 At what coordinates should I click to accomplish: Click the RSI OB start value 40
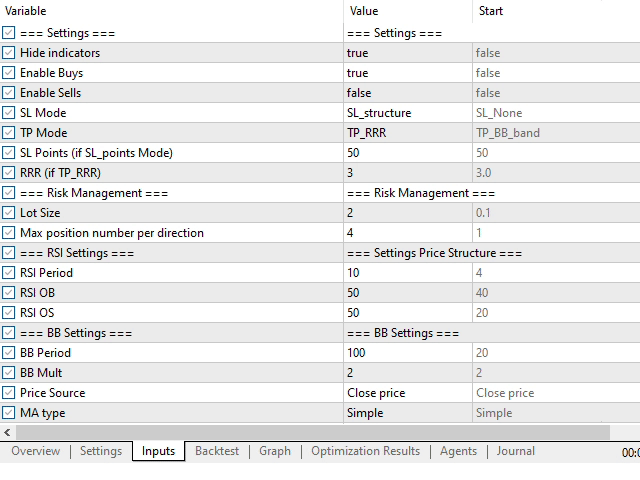point(556,293)
